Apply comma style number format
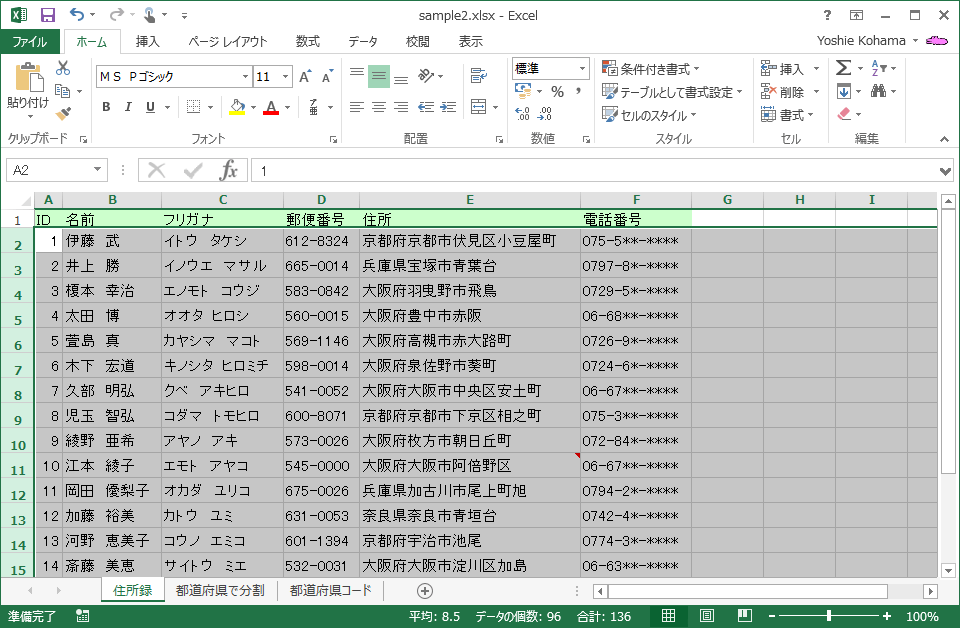Viewport: 960px width, 628px height. pos(578,92)
